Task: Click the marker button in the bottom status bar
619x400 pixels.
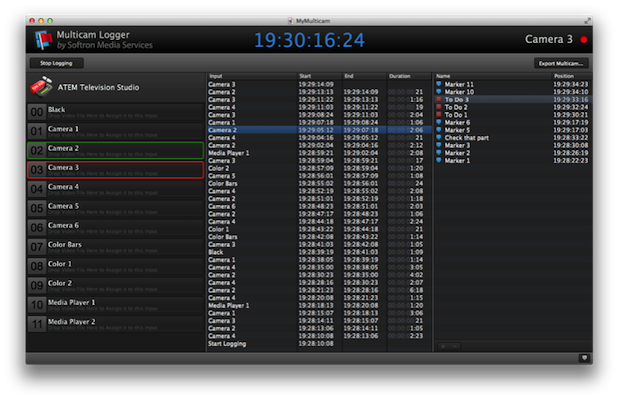Action: pyautogui.click(x=584, y=358)
